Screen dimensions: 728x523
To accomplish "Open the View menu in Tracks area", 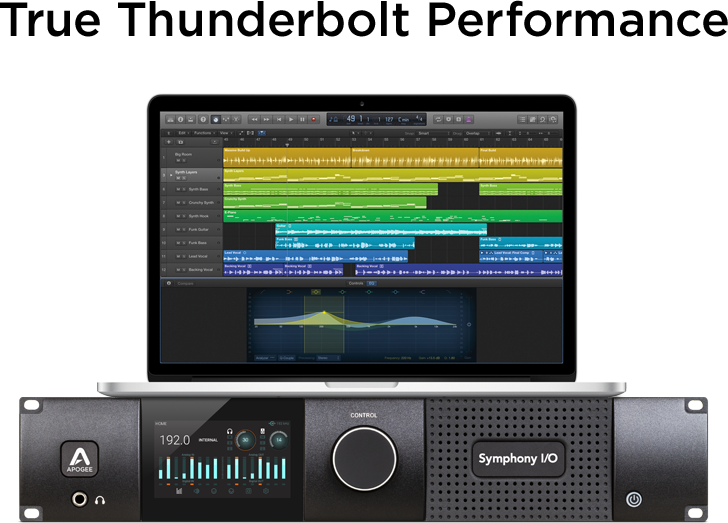I will coord(227,133).
